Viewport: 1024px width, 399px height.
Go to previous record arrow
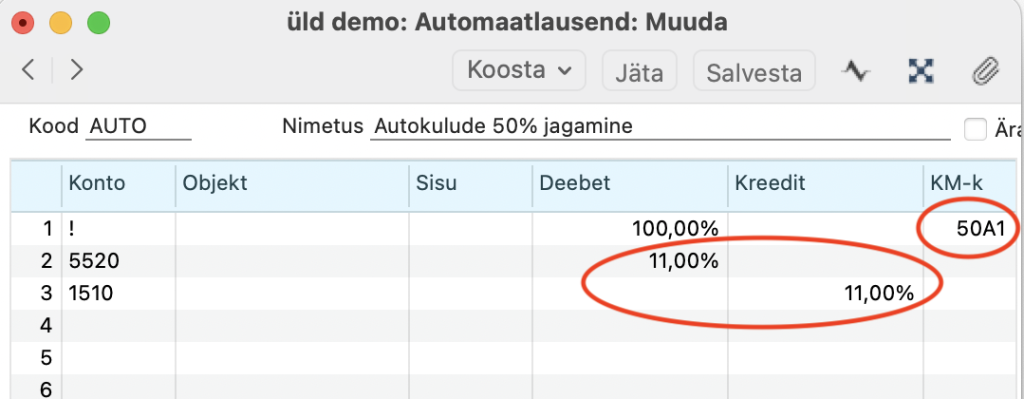(x=28, y=69)
